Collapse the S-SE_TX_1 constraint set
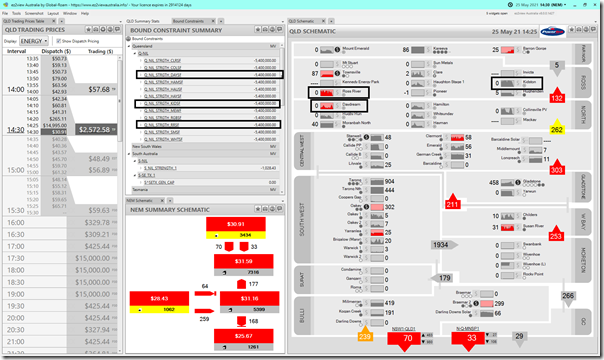 135,175
